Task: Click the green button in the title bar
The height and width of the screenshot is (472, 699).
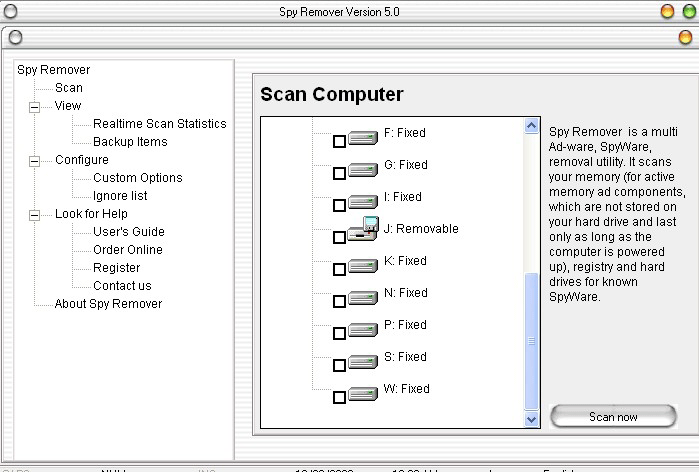Action: pos(689,11)
